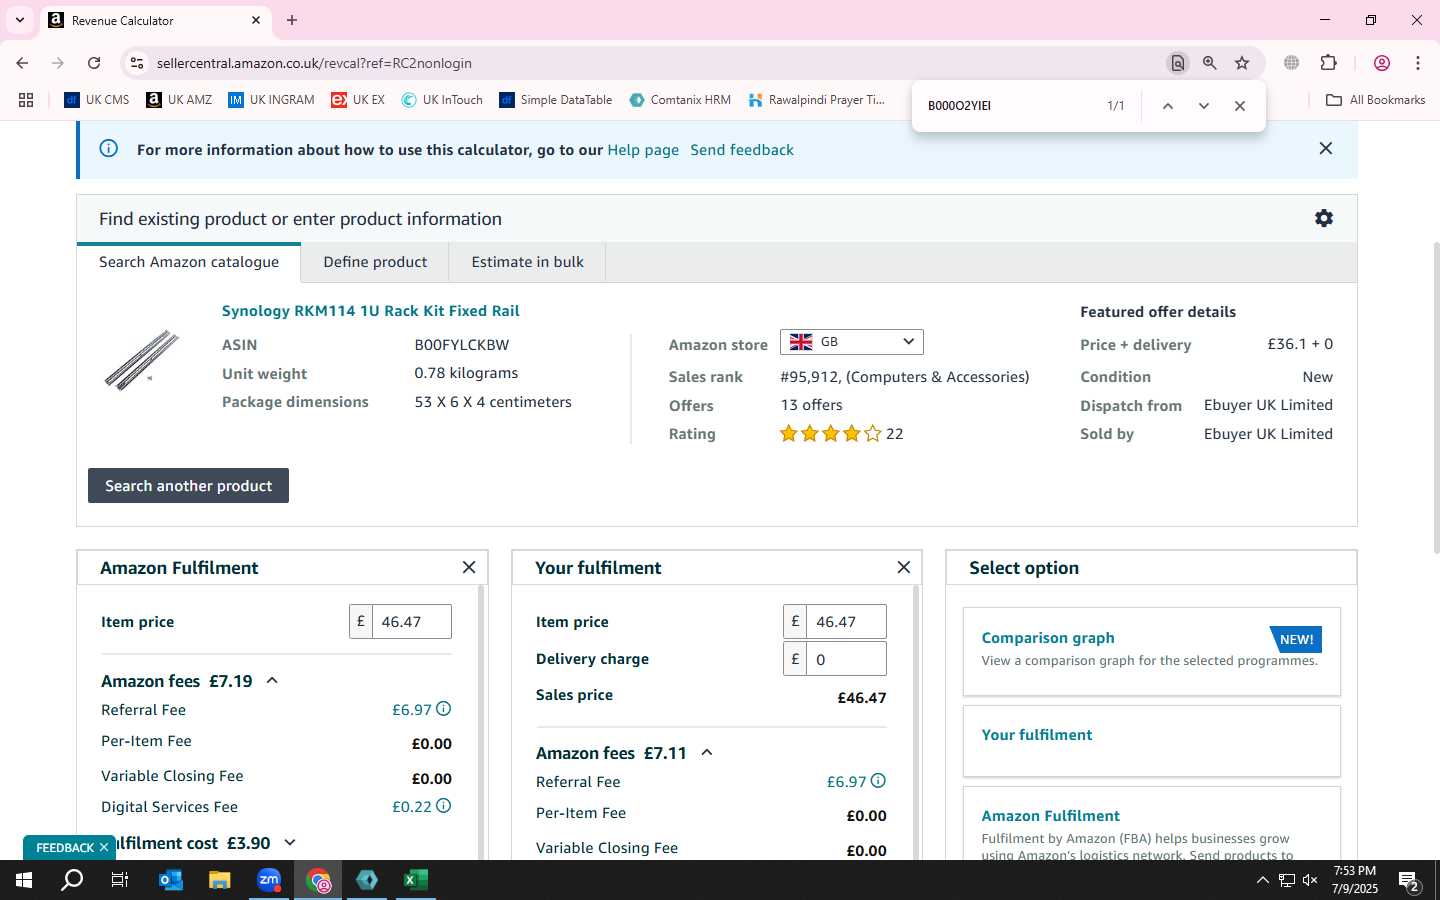The width and height of the screenshot is (1440, 900).
Task: Open Excel from the taskbar
Action: point(416,880)
